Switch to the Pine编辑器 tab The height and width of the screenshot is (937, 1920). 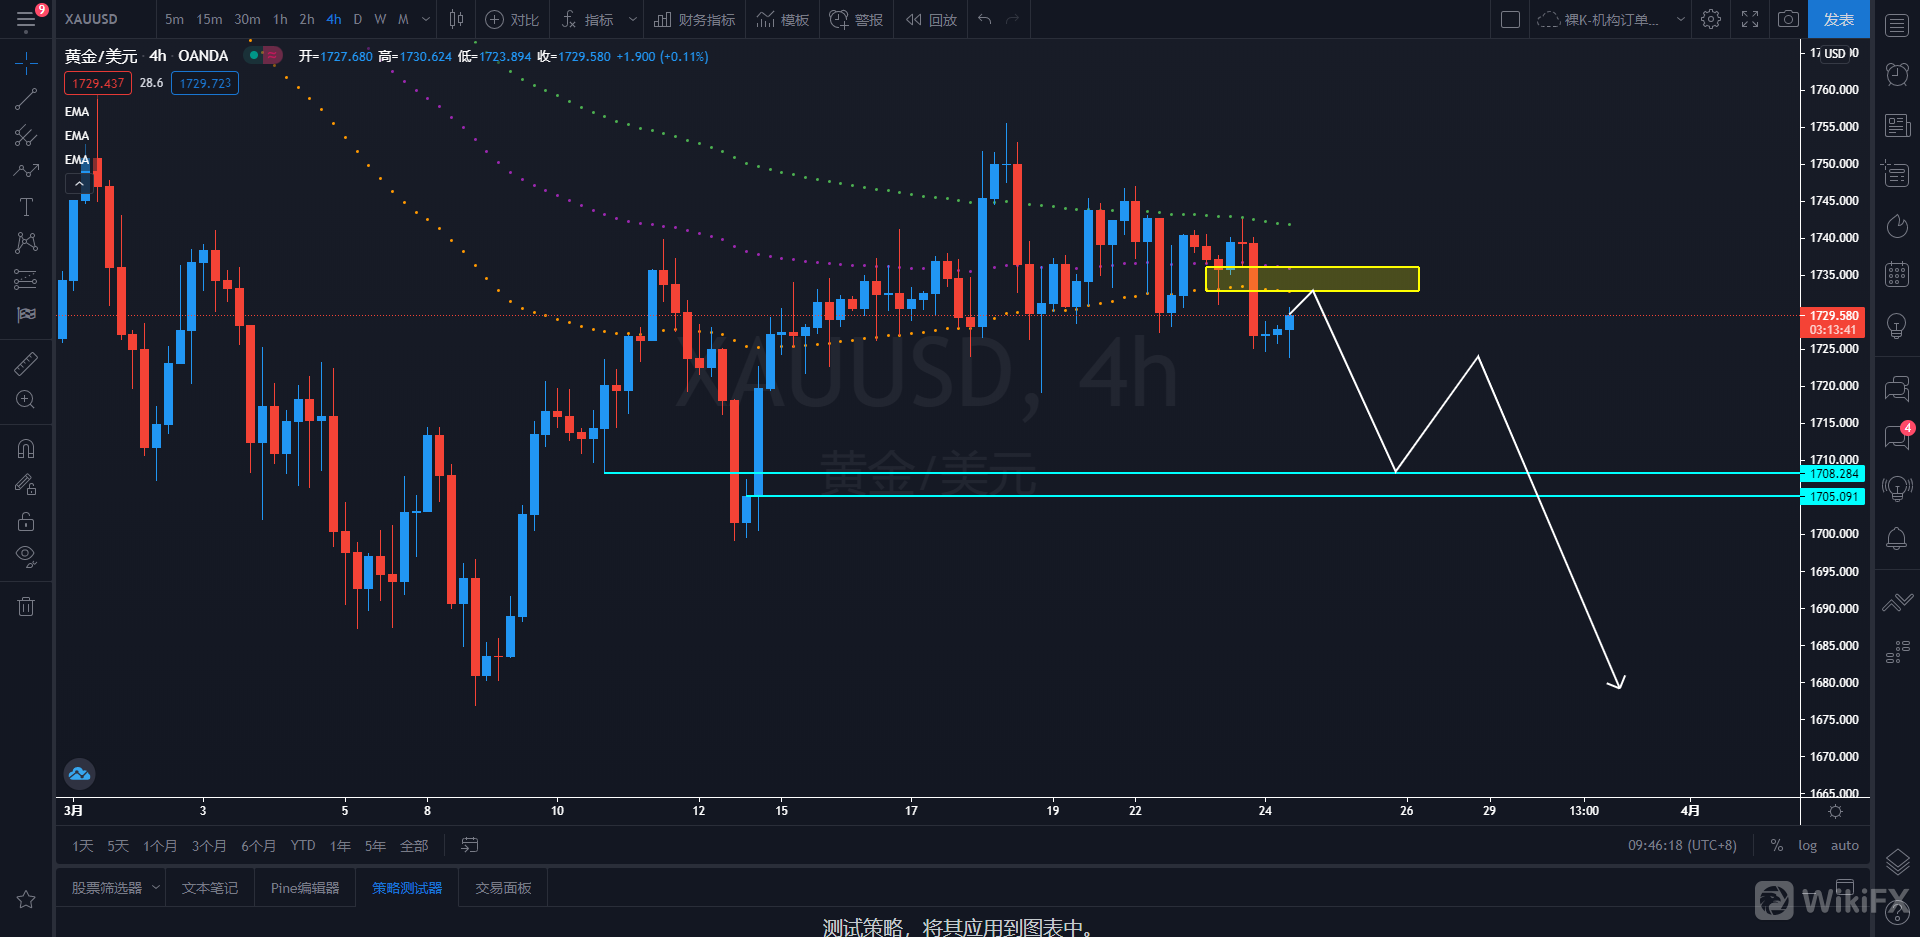pos(305,887)
